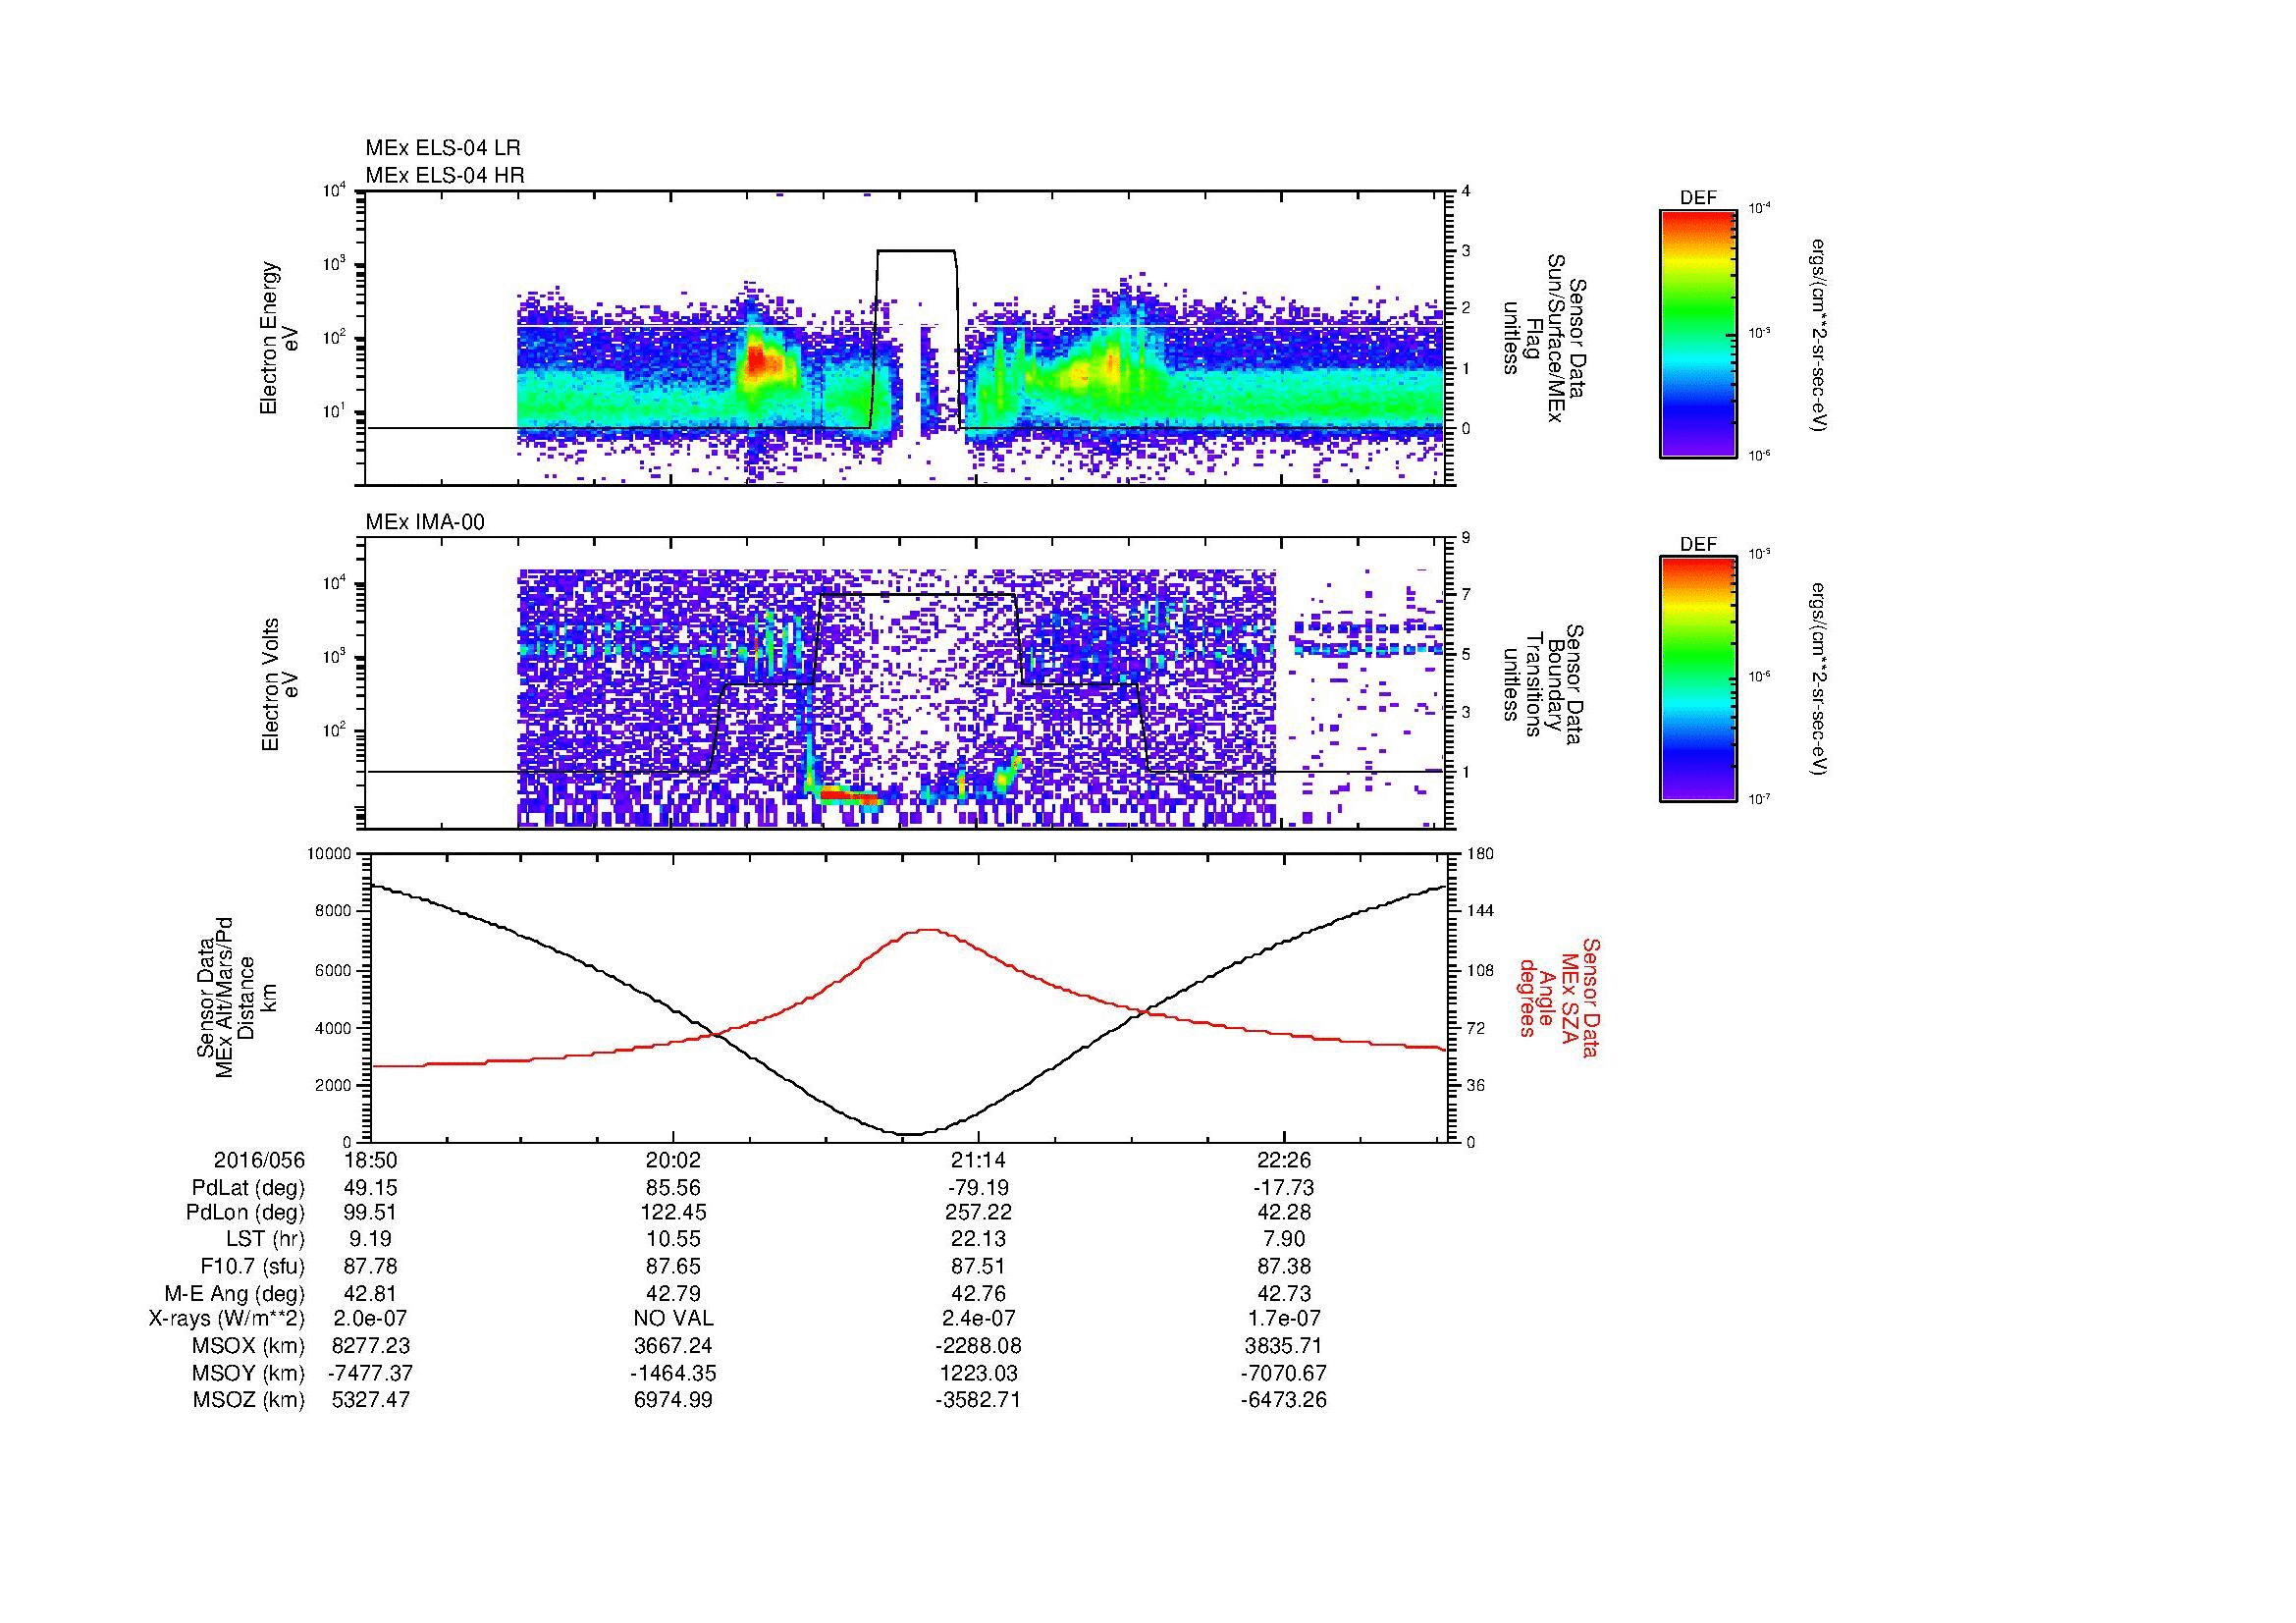Click the M-E Ang value 42.81
The width and height of the screenshot is (2296, 1623).
click(371, 1294)
